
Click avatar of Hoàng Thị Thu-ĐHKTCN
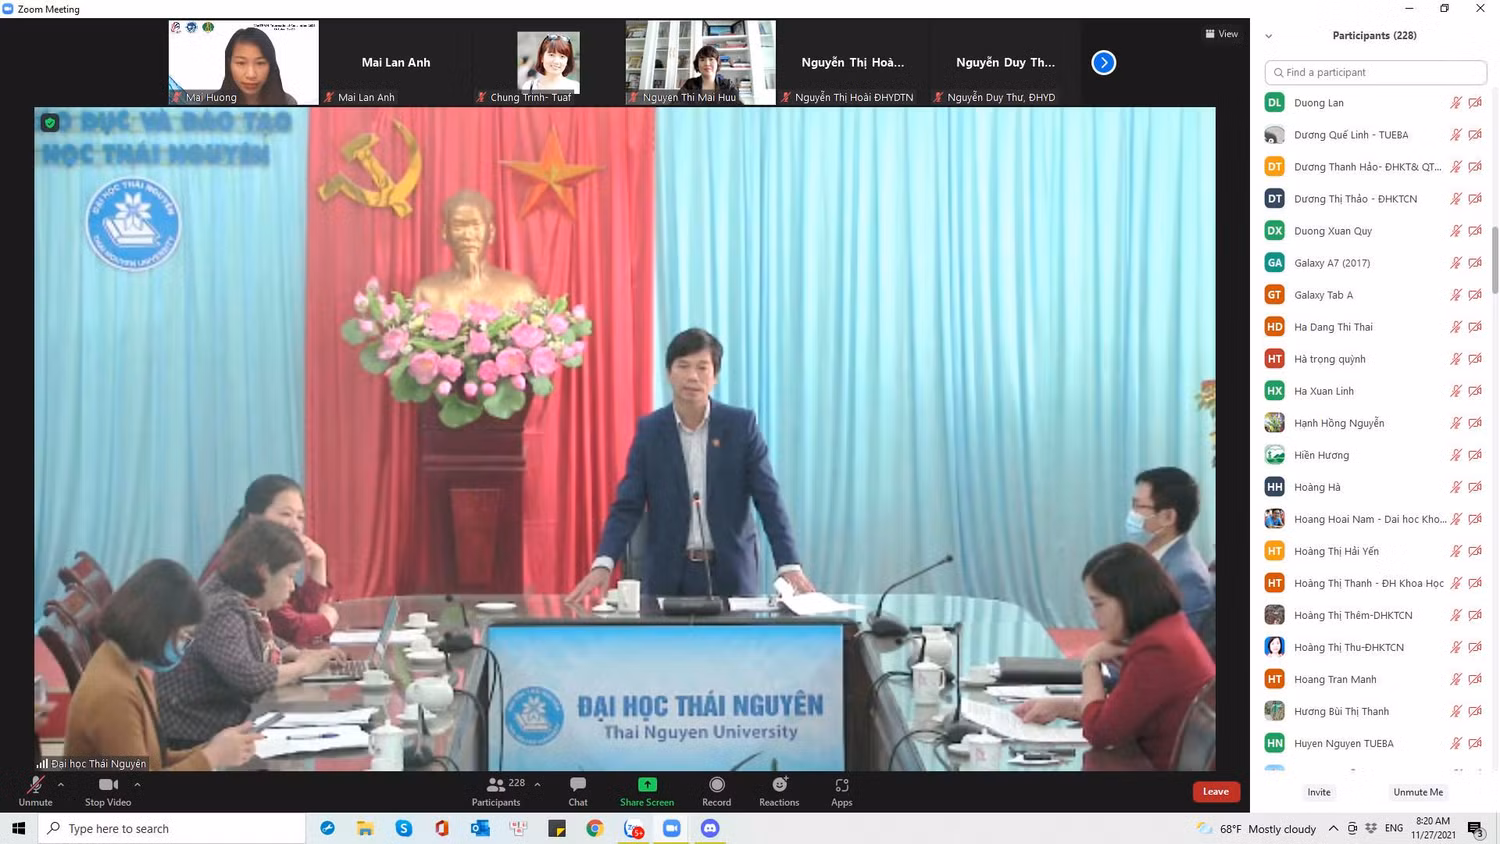pos(1274,647)
